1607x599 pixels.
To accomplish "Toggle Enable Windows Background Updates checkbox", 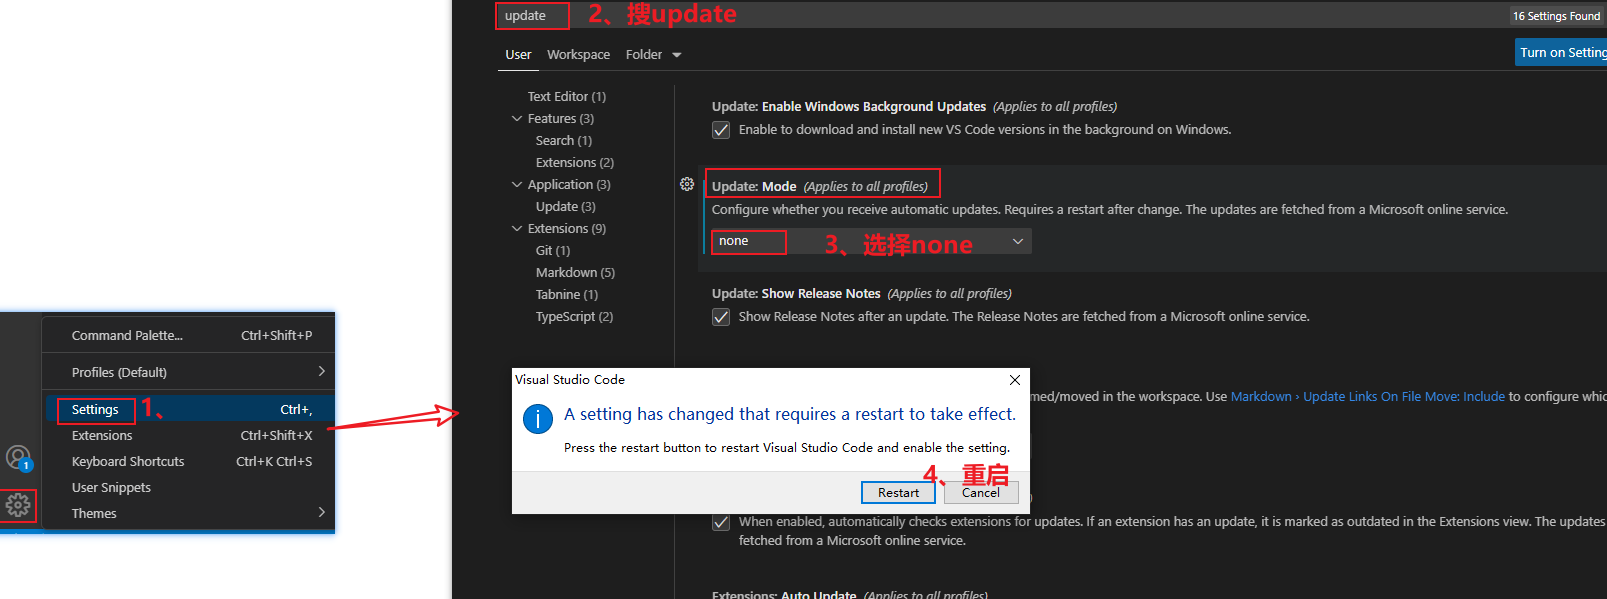I will (721, 130).
